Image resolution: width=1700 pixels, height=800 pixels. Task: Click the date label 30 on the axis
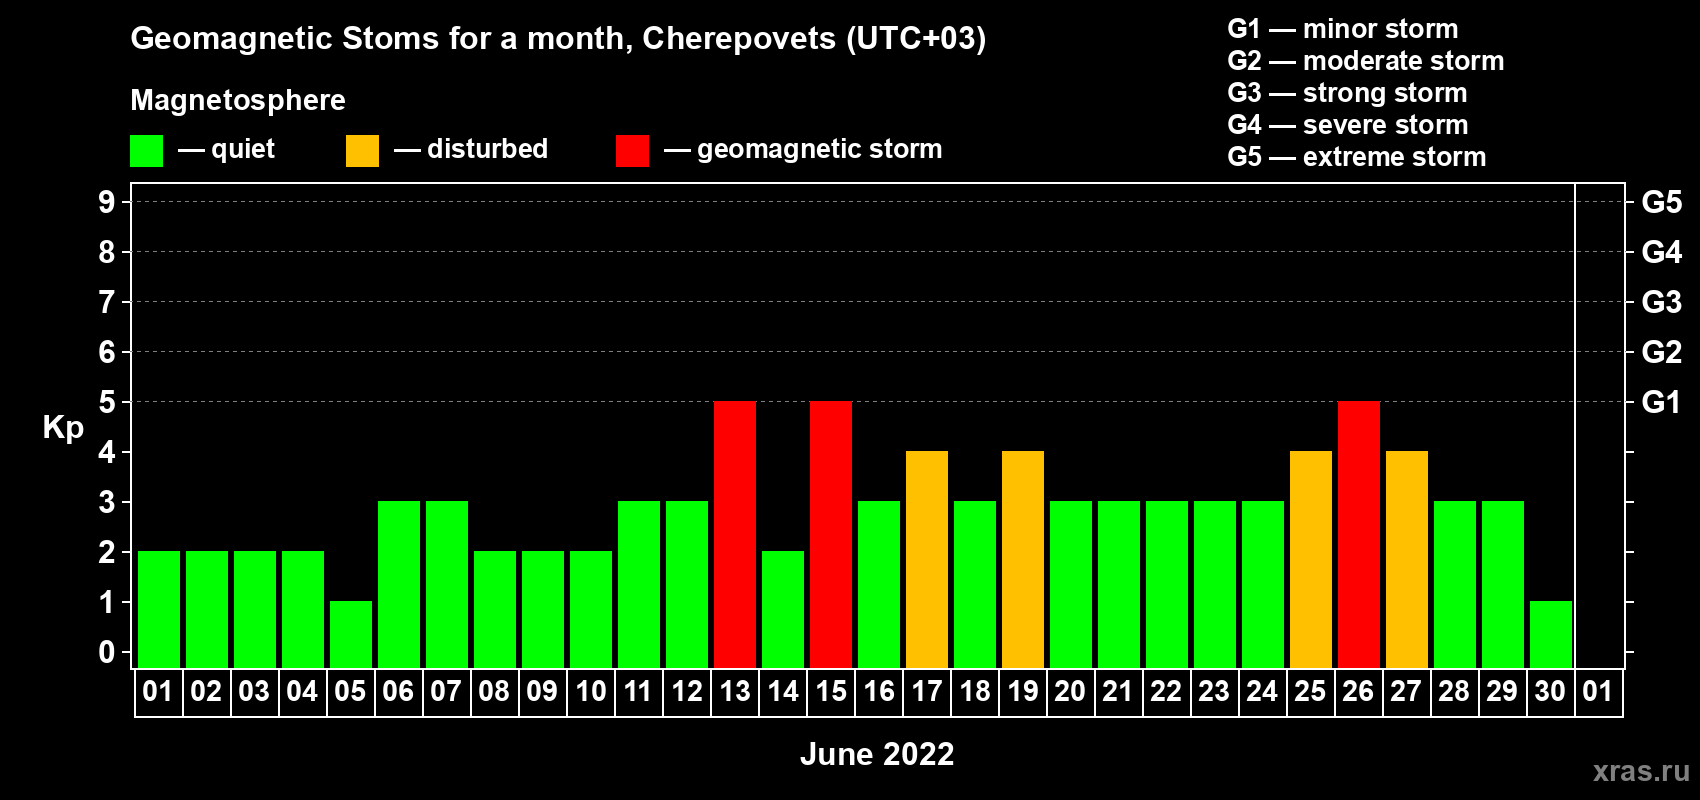point(1550,691)
